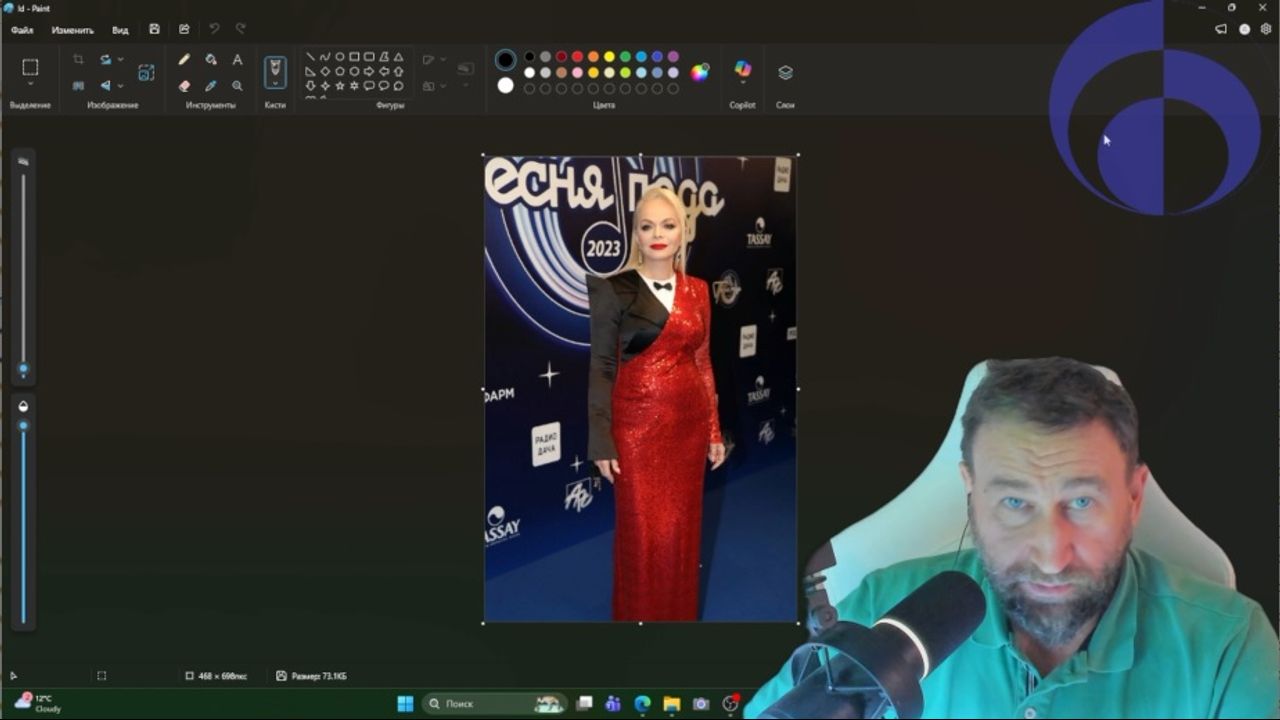
Task: Select the Pencil tool
Action: pyautogui.click(x=184, y=60)
